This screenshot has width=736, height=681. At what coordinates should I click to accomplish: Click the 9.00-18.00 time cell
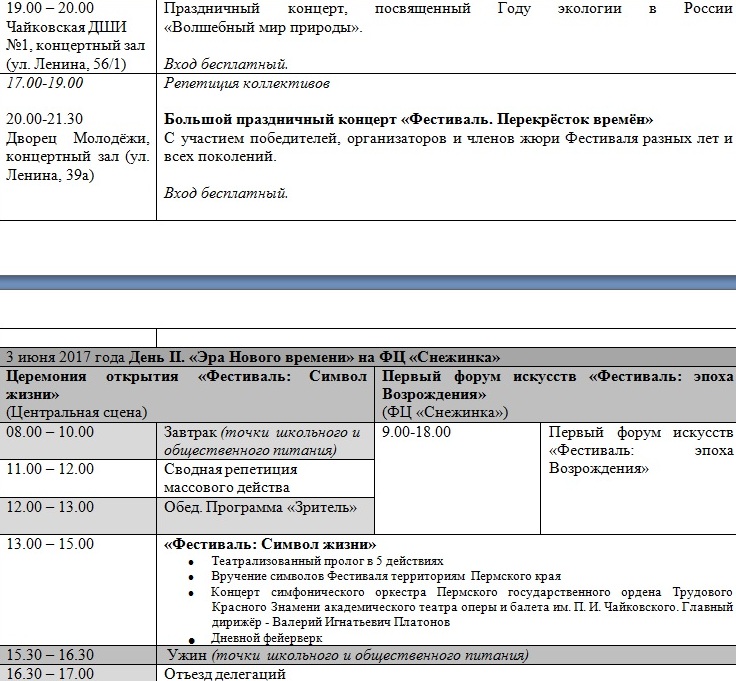(417, 432)
